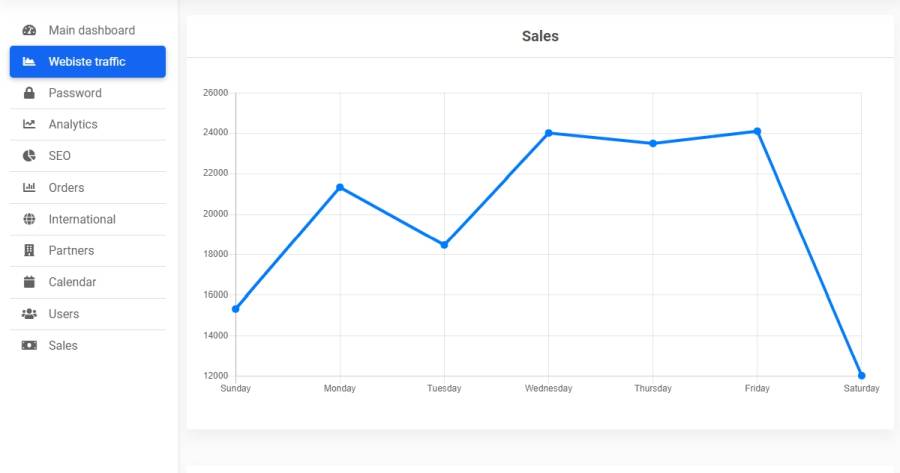Screen dimensions: 900x473
Task: Click the Analytics line chart icon
Action: 29,124
